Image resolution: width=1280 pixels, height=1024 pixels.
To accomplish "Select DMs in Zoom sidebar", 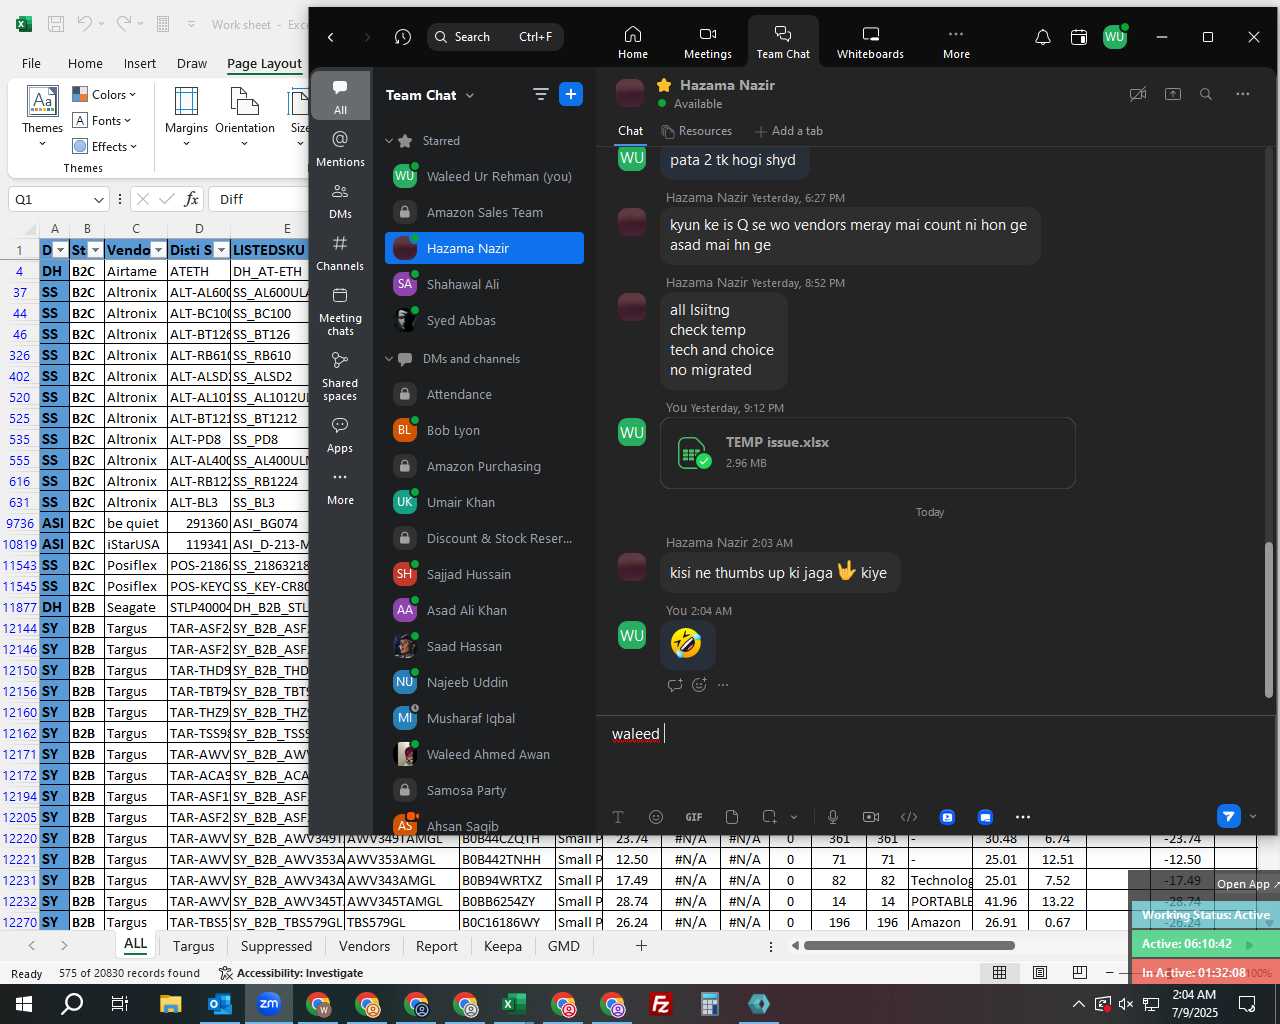I will pyautogui.click(x=340, y=200).
